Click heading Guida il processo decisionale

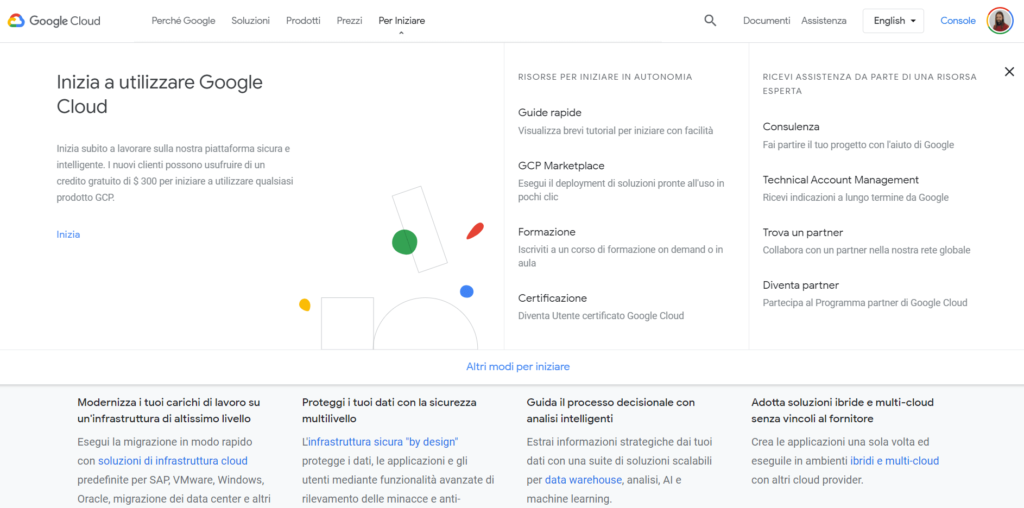pyautogui.click(x=611, y=410)
